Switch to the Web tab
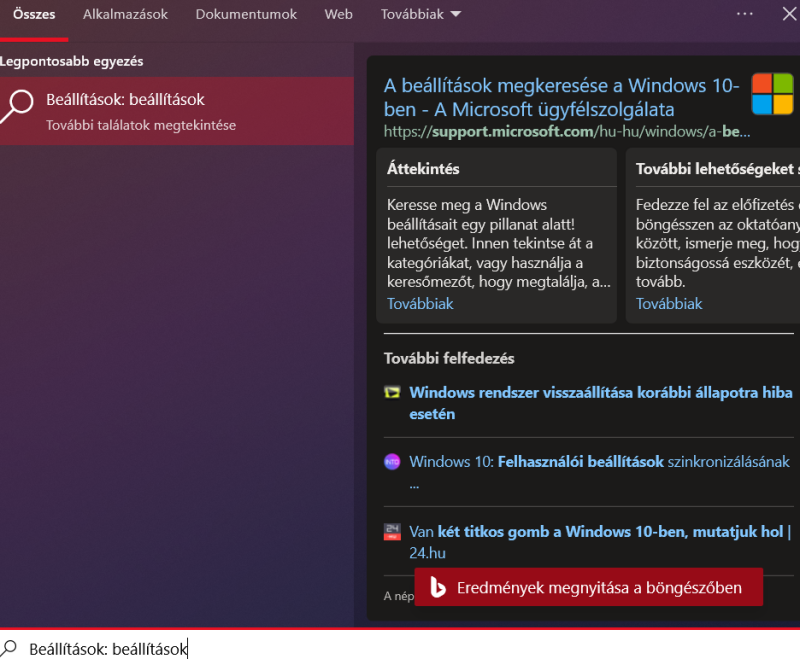The width and height of the screenshot is (800, 659). click(338, 14)
